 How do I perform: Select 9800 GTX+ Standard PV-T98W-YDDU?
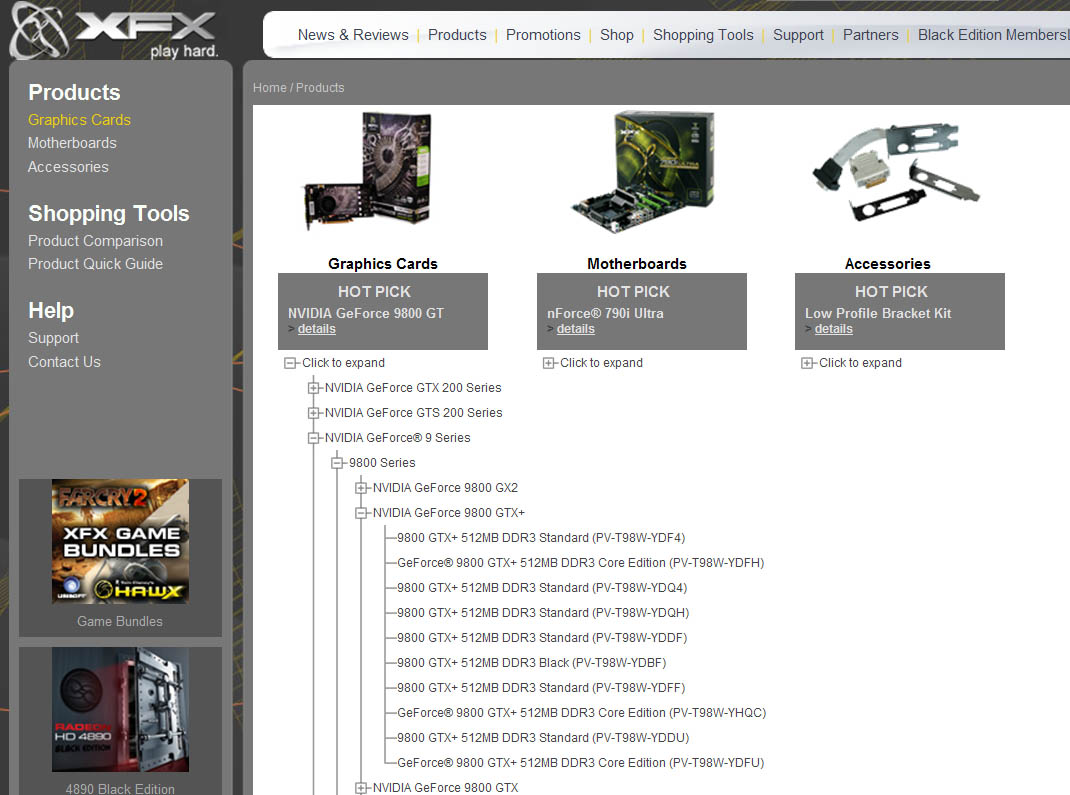[x=543, y=738]
